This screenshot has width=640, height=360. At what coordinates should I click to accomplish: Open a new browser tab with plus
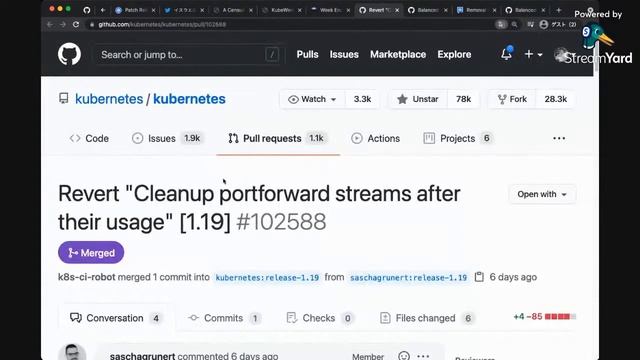pos(558,10)
